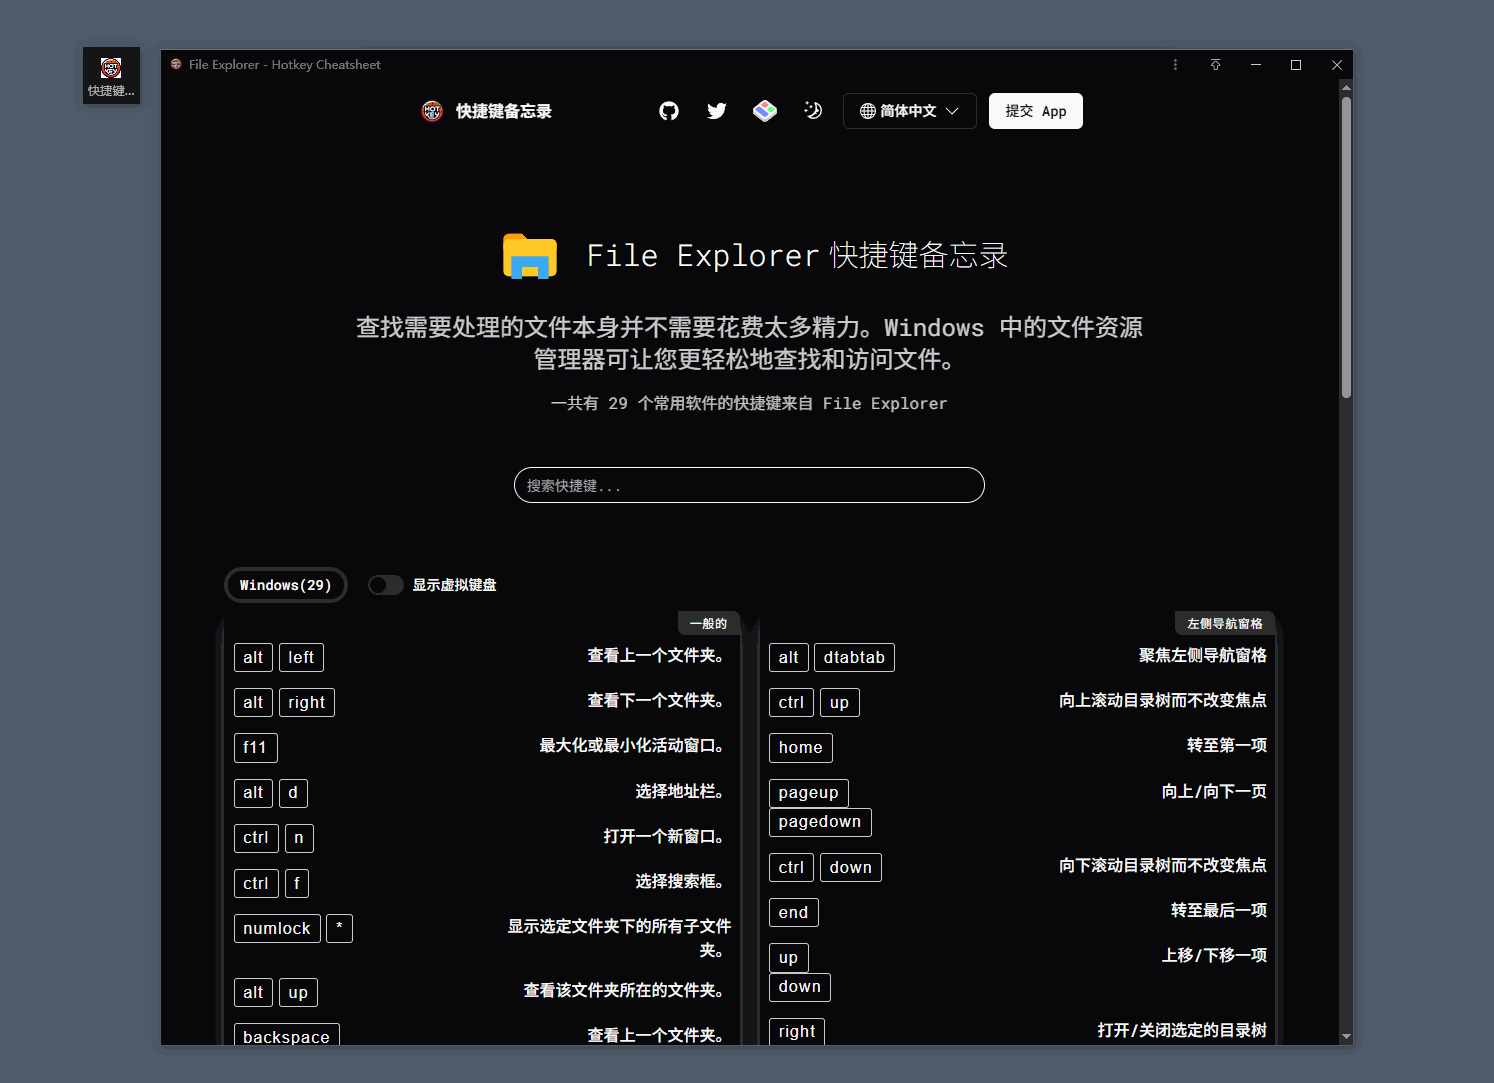Click the colorful diamond app icon
The width and height of the screenshot is (1494, 1083).
point(765,111)
